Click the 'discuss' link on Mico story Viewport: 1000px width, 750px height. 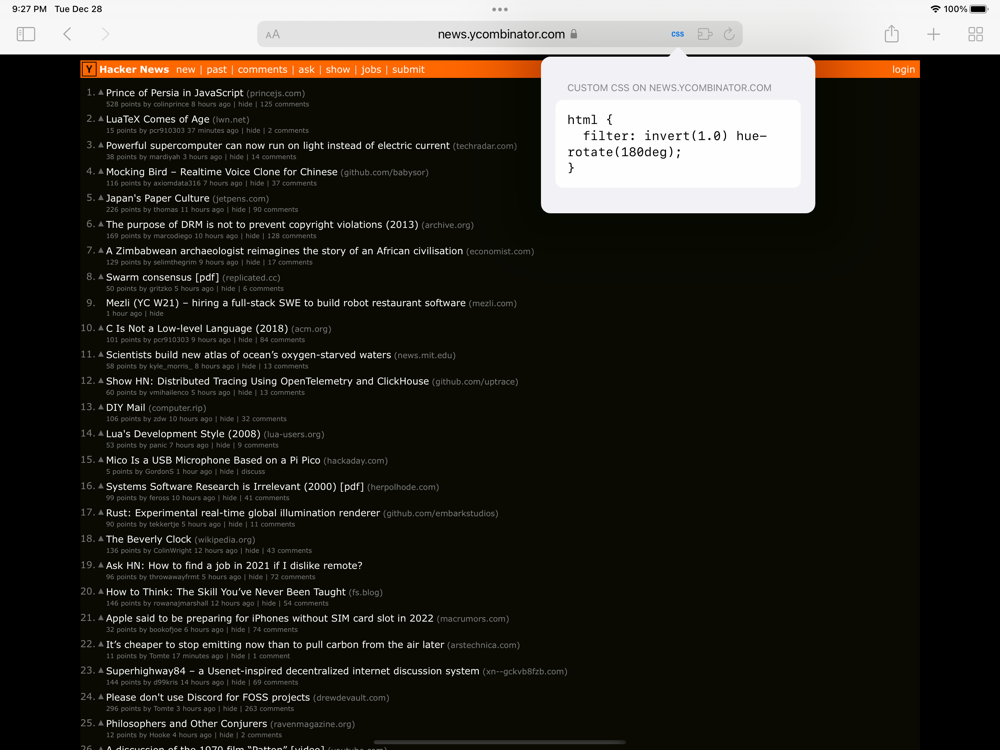253,471
